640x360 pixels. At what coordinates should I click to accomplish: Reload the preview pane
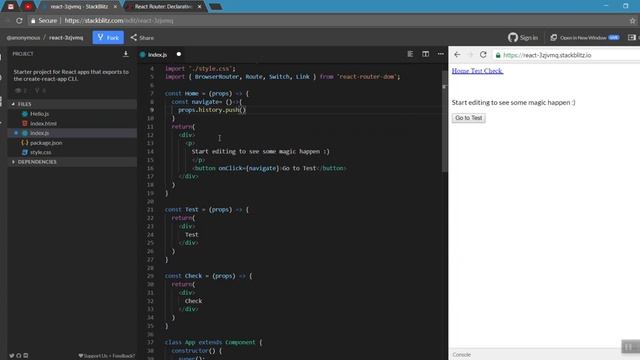tap(483, 55)
